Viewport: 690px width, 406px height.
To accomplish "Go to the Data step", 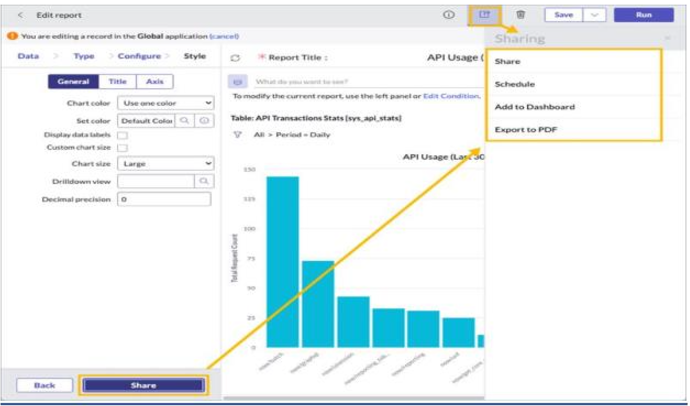I will 28,56.
